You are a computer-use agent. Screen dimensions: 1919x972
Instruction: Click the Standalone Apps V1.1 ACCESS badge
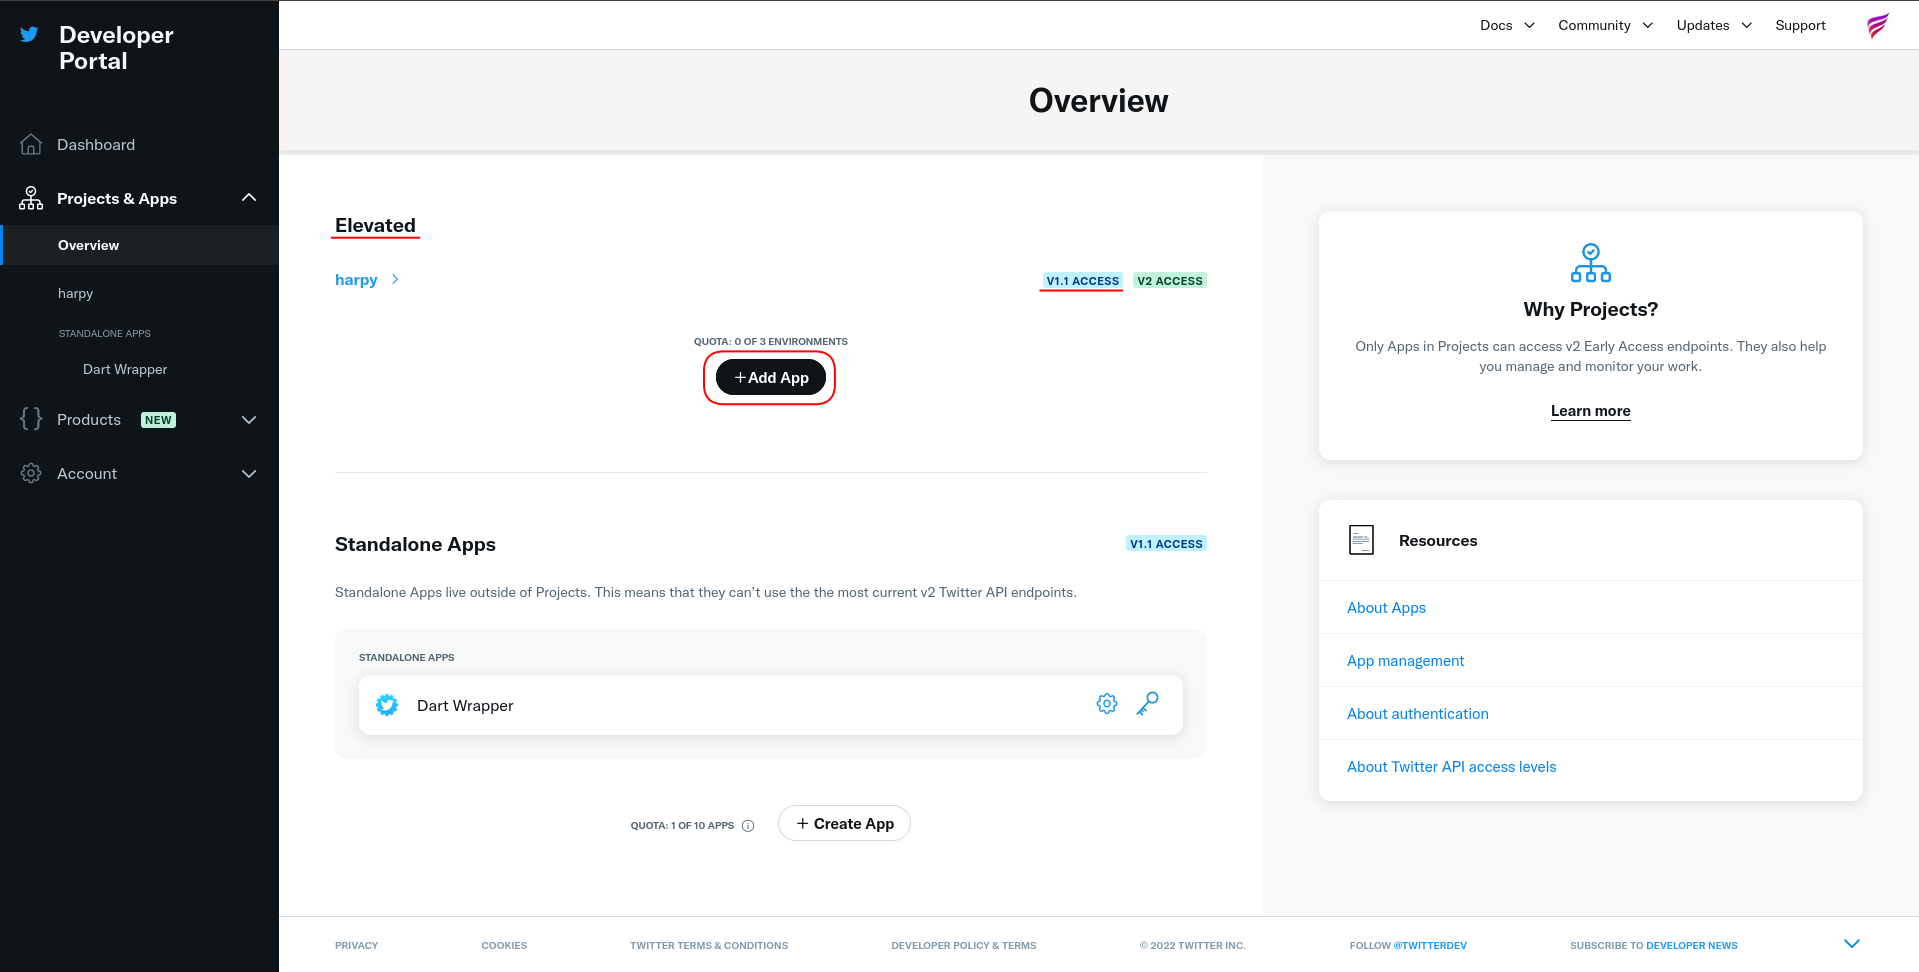1166,544
